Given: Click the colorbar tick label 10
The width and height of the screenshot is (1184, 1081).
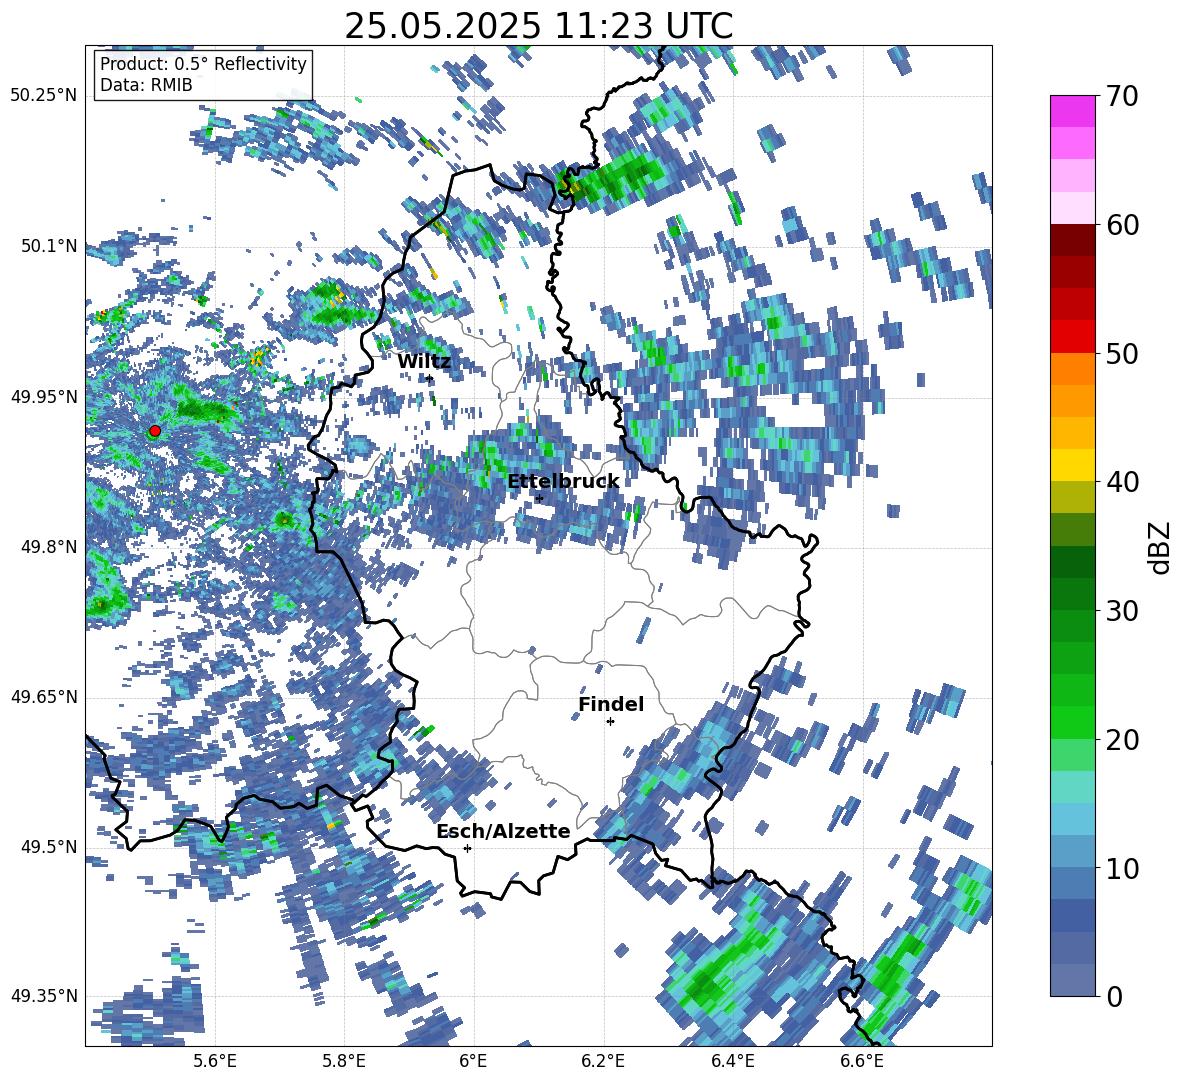Looking at the screenshot, I should click(1122, 868).
